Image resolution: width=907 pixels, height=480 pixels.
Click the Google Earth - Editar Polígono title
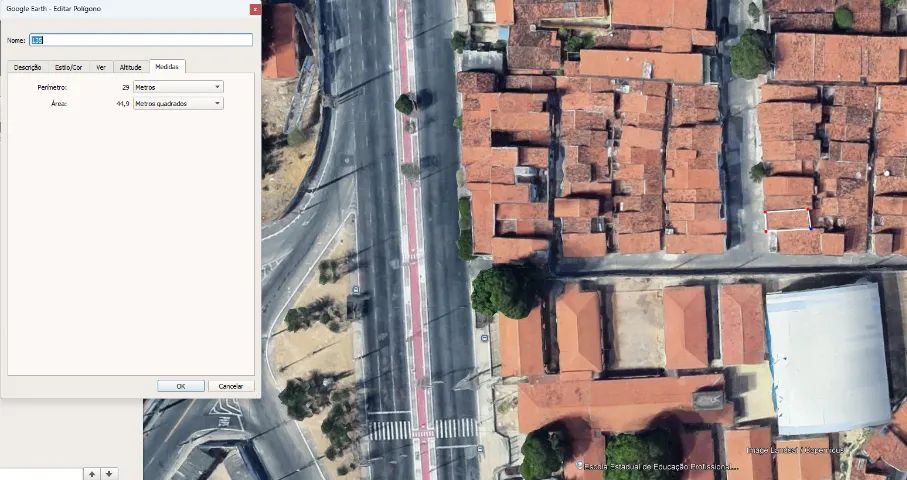click(x=54, y=9)
